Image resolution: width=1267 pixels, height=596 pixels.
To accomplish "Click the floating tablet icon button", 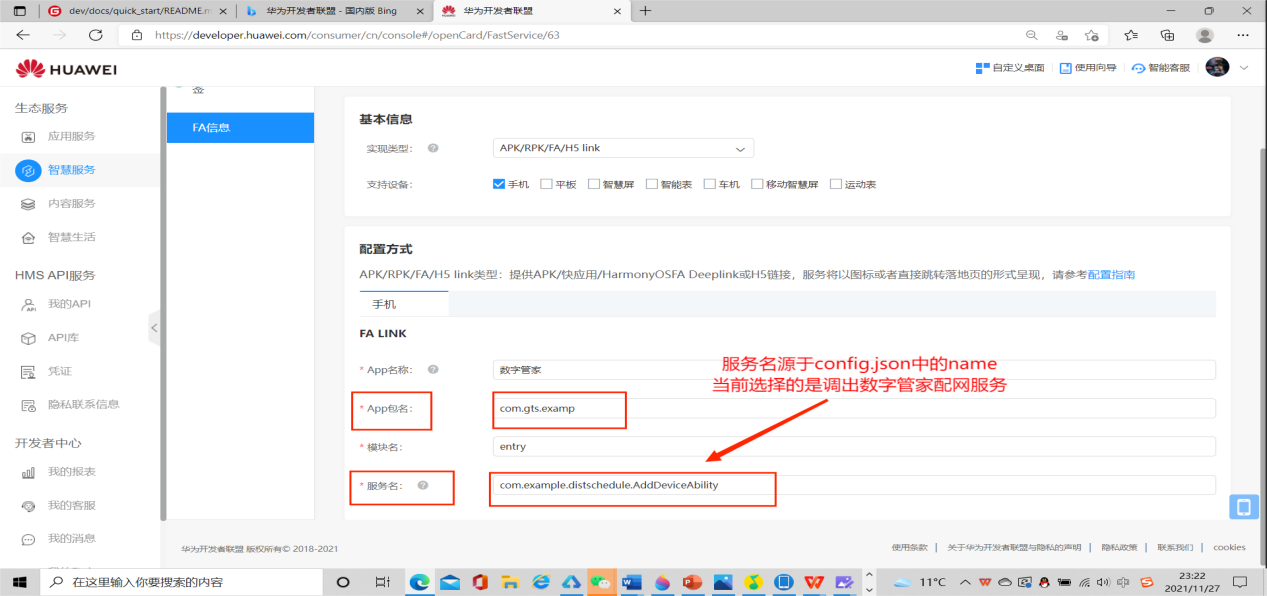I will (x=1243, y=507).
